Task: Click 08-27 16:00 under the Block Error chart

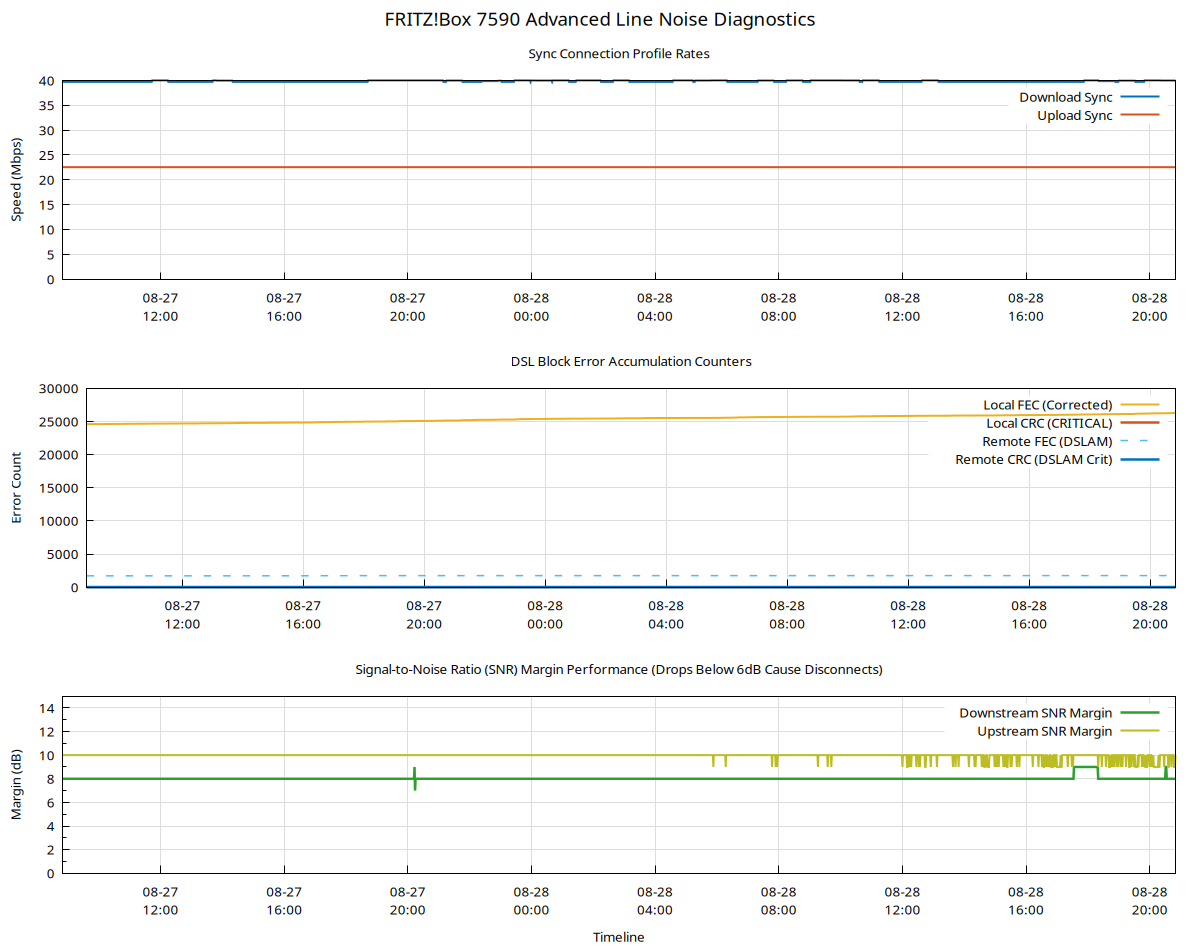Action: tap(303, 615)
